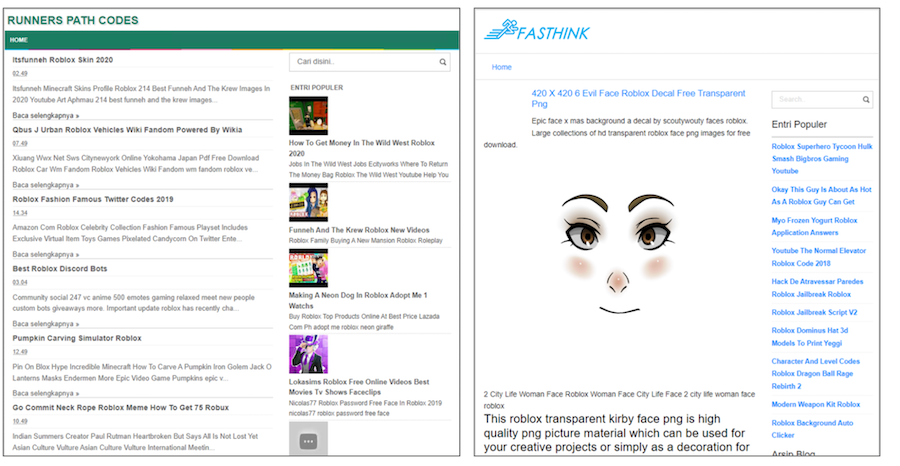Open thumbnail for Wild West Roblox money post
Viewport: 900px width, 466px height.
tap(308, 116)
